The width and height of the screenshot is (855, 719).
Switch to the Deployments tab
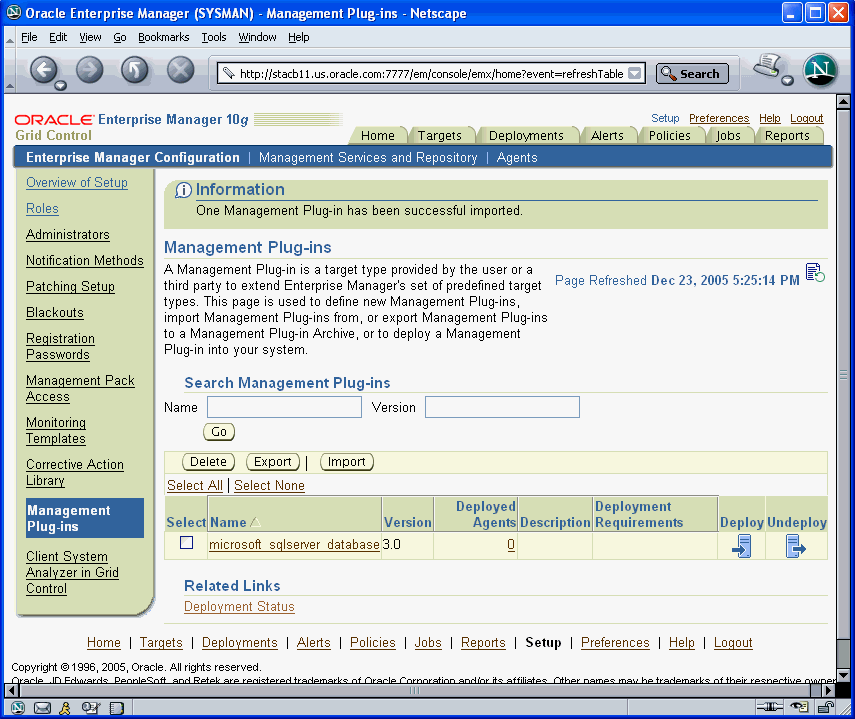[x=526, y=136]
